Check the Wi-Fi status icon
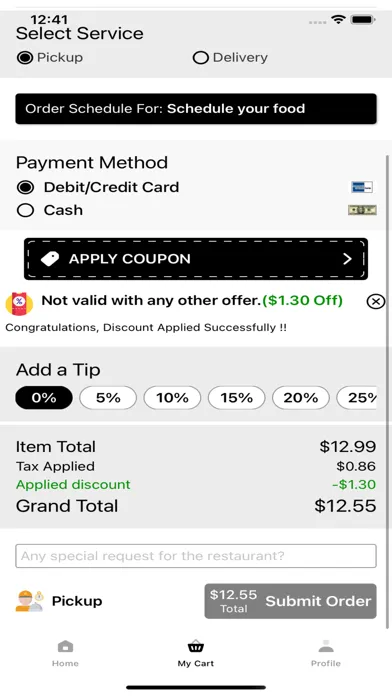Image resolution: width=392 pixels, height=696 pixels. tap(338, 20)
